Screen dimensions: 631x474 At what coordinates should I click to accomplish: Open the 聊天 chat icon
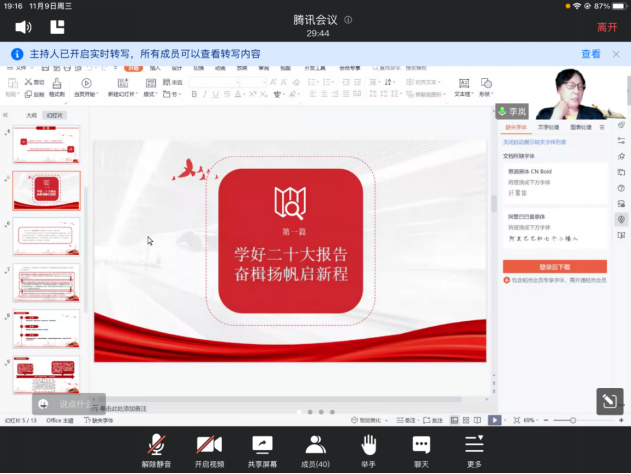tap(421, 445)
